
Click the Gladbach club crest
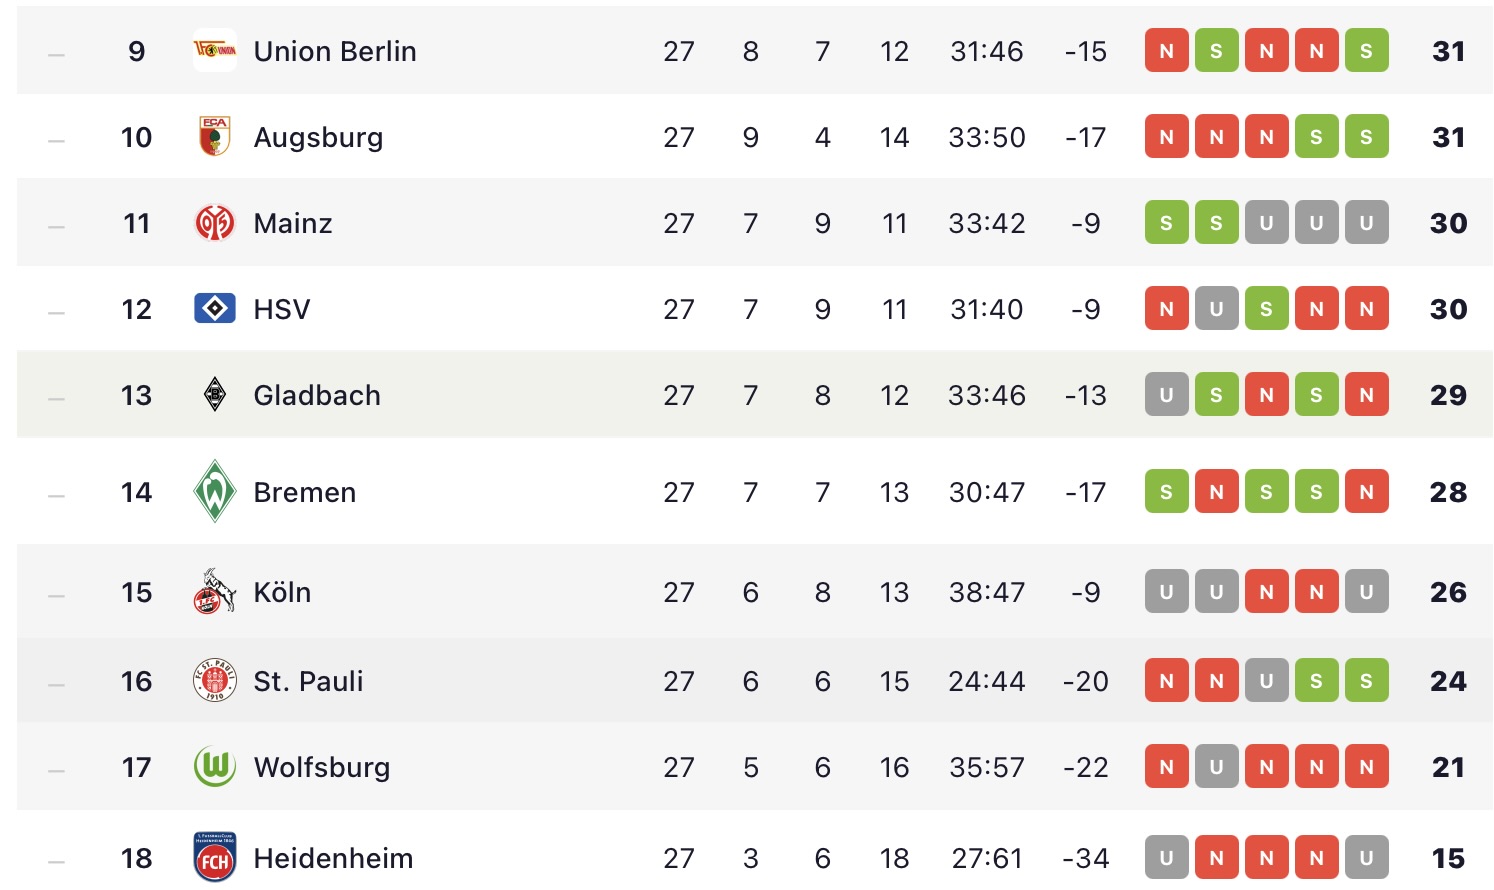click(214, 394)
